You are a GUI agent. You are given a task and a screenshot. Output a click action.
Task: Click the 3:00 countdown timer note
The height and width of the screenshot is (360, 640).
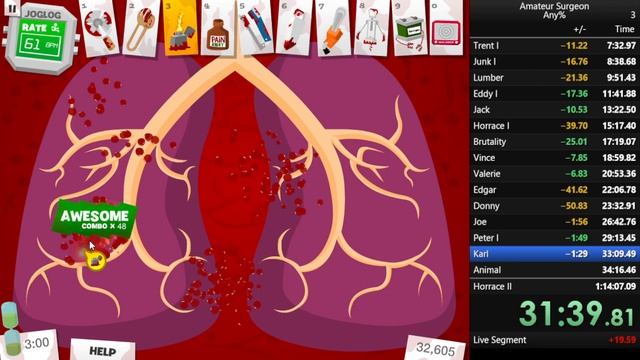tap(37, 344)
